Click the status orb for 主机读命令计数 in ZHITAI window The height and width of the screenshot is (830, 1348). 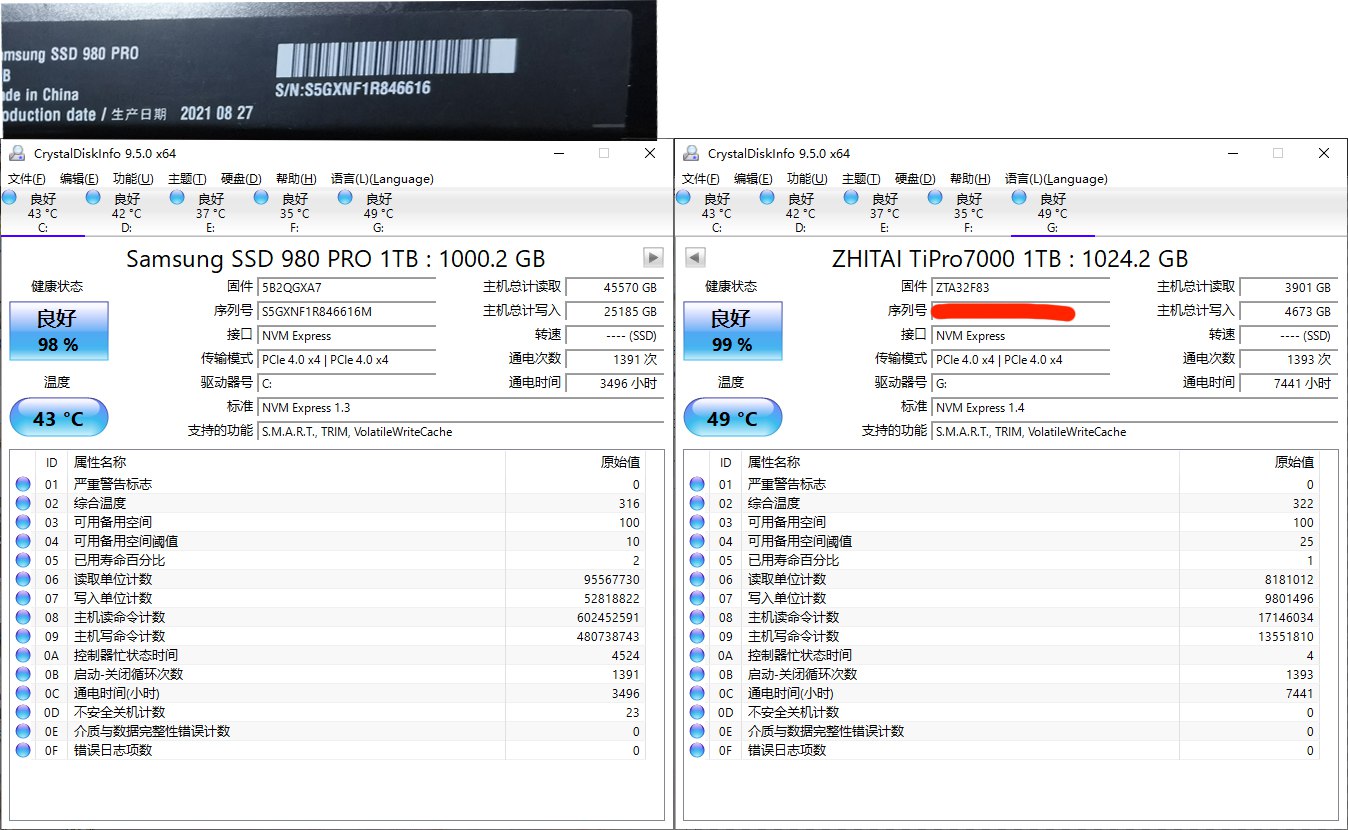click(697, 617)
